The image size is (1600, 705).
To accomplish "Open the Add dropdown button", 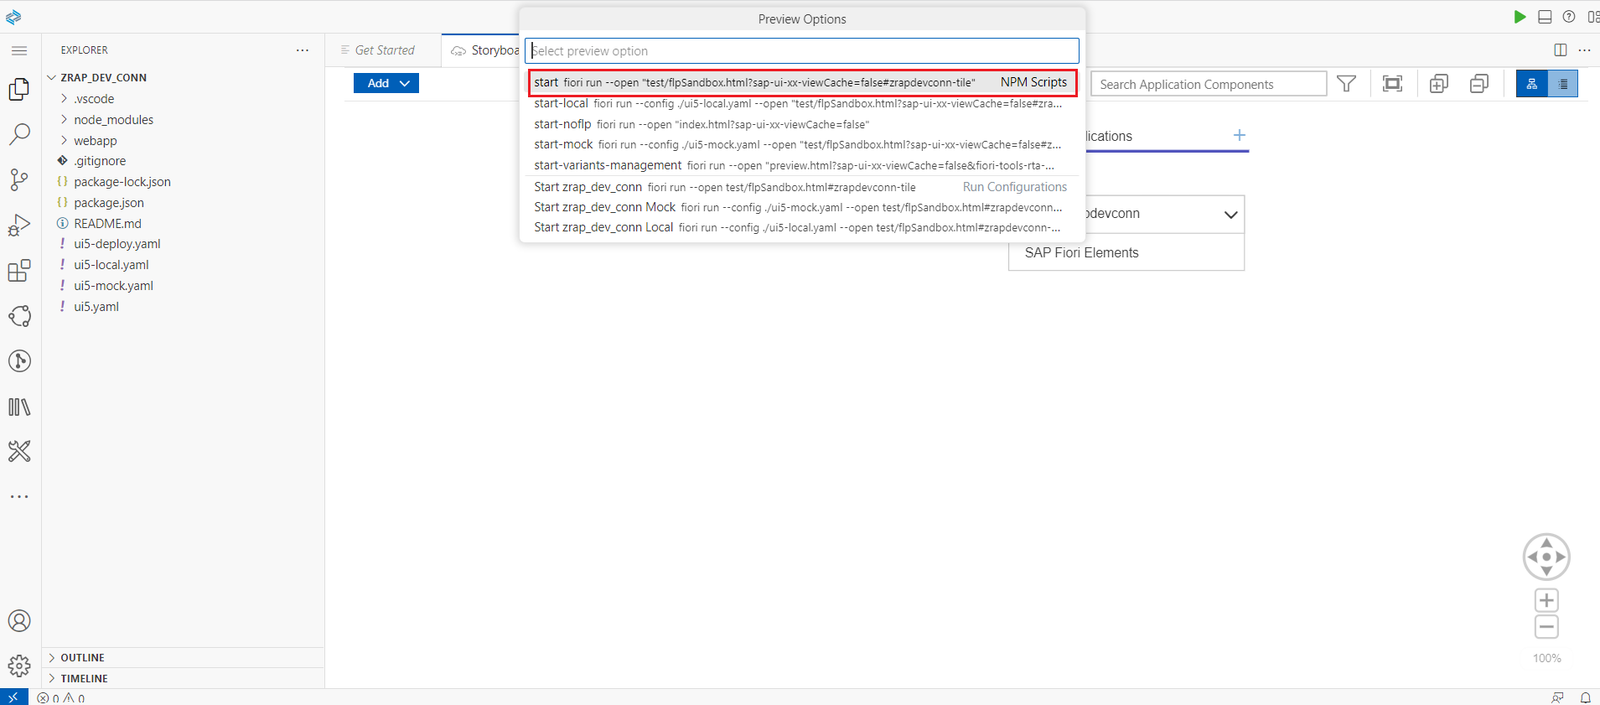I will [386, 83].
